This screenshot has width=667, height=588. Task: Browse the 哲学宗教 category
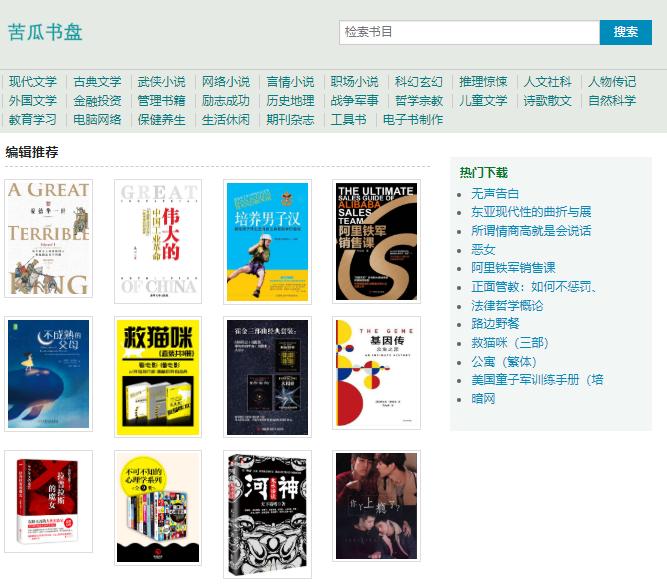[419, 101]
